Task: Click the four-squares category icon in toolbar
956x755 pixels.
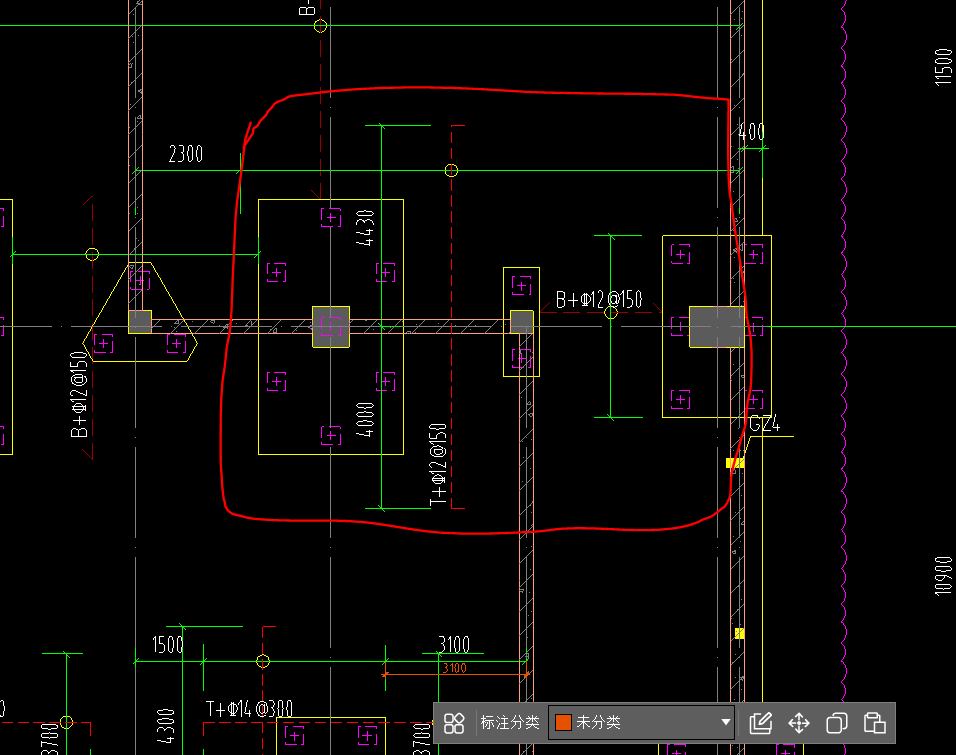Action: (455, 722)
